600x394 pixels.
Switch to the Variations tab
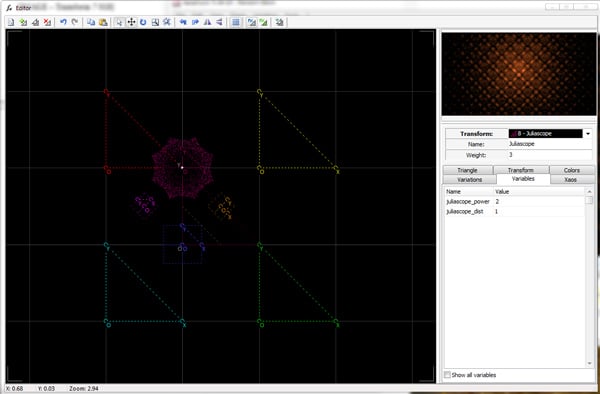[x=470, y=179]
